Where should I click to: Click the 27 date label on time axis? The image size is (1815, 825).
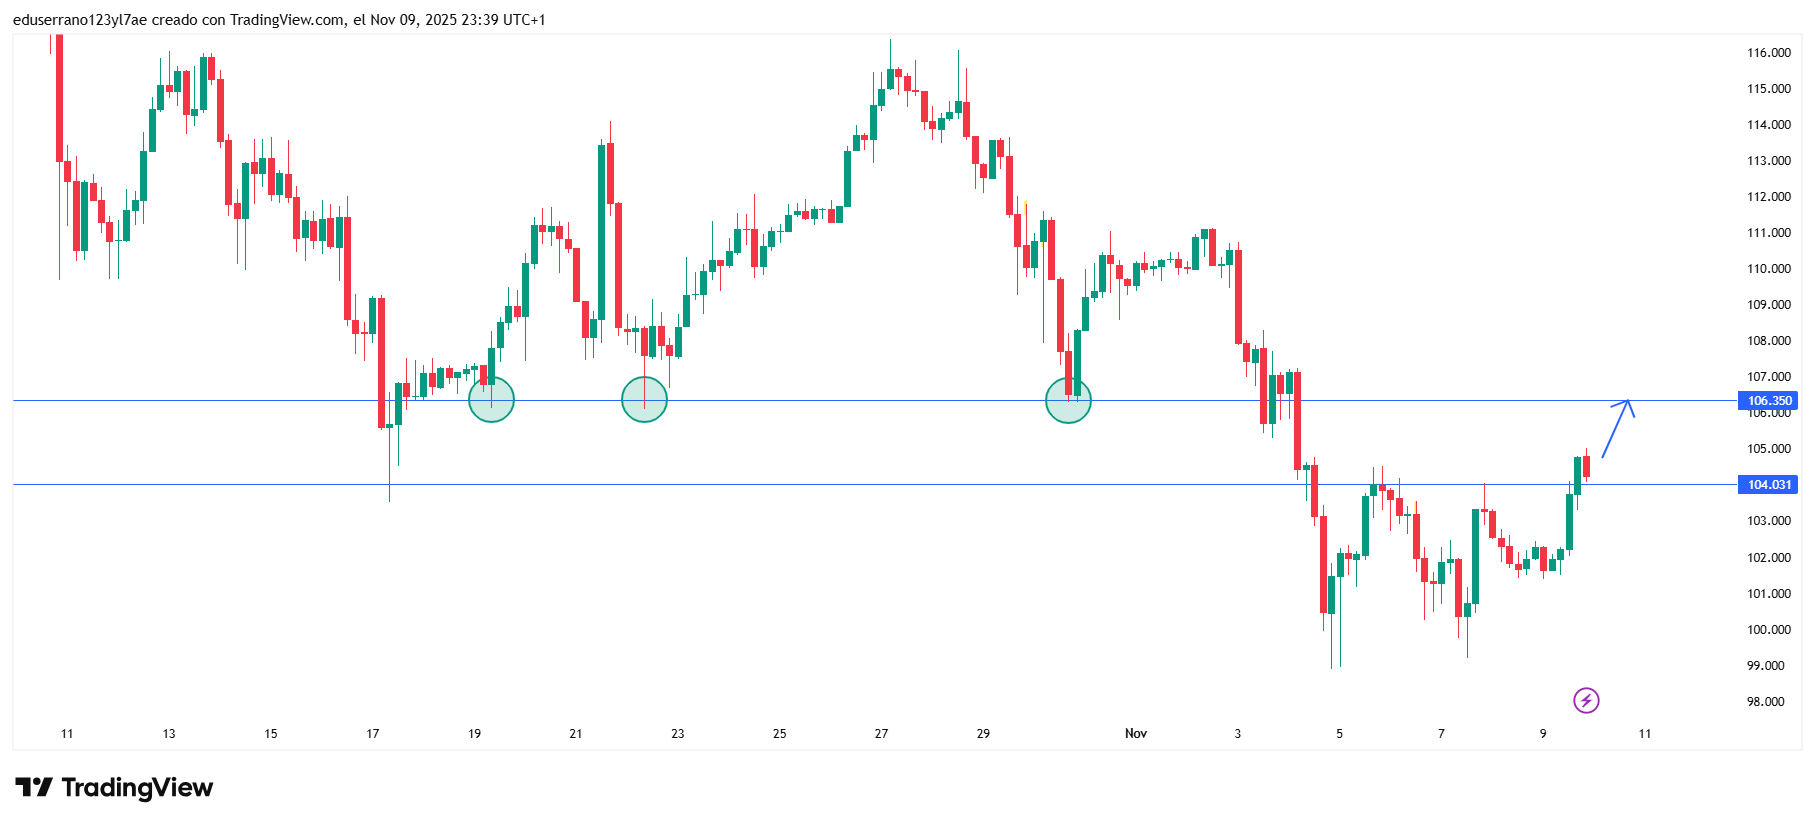881,733
